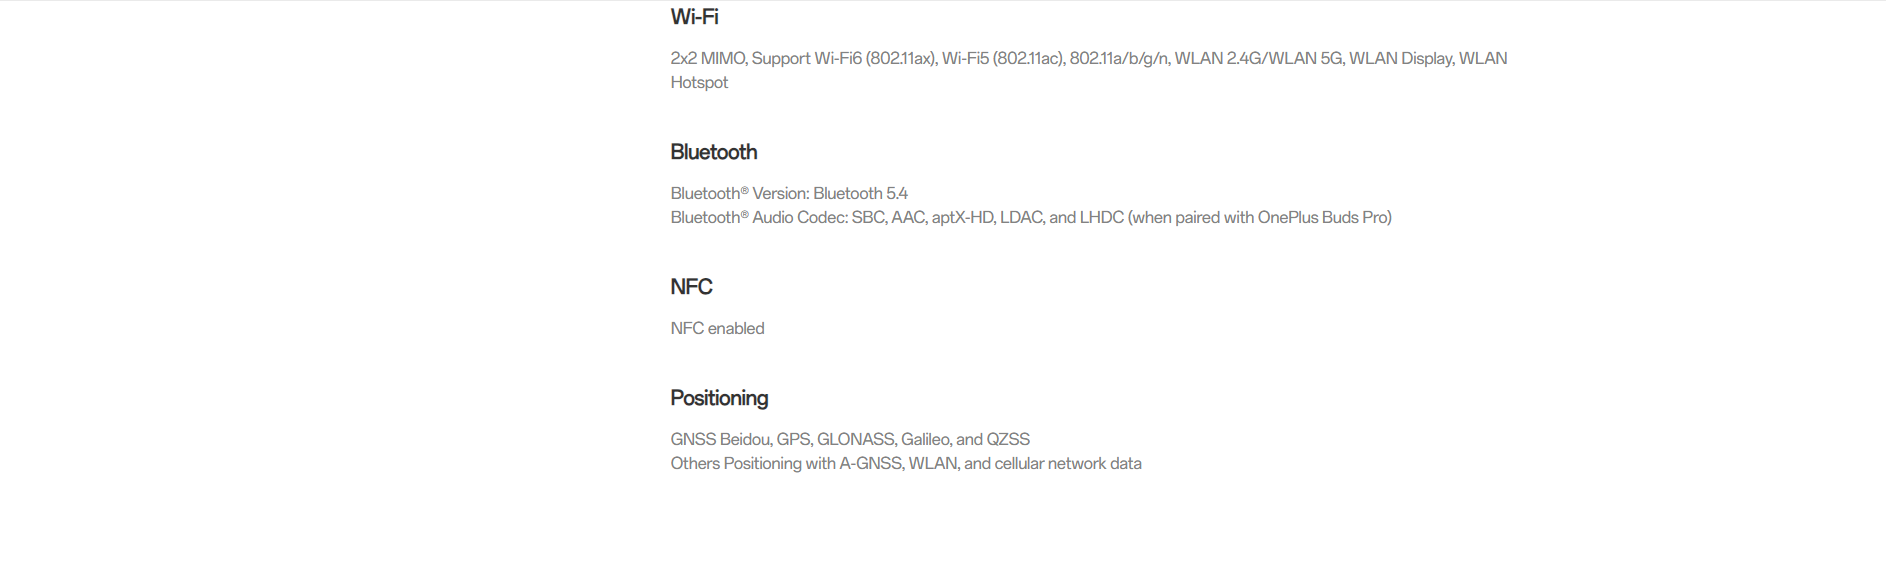Click the LDAC codec text
Viewport: 1886px width, 570px height.
pyautogui.click(x=1021, y=217)
